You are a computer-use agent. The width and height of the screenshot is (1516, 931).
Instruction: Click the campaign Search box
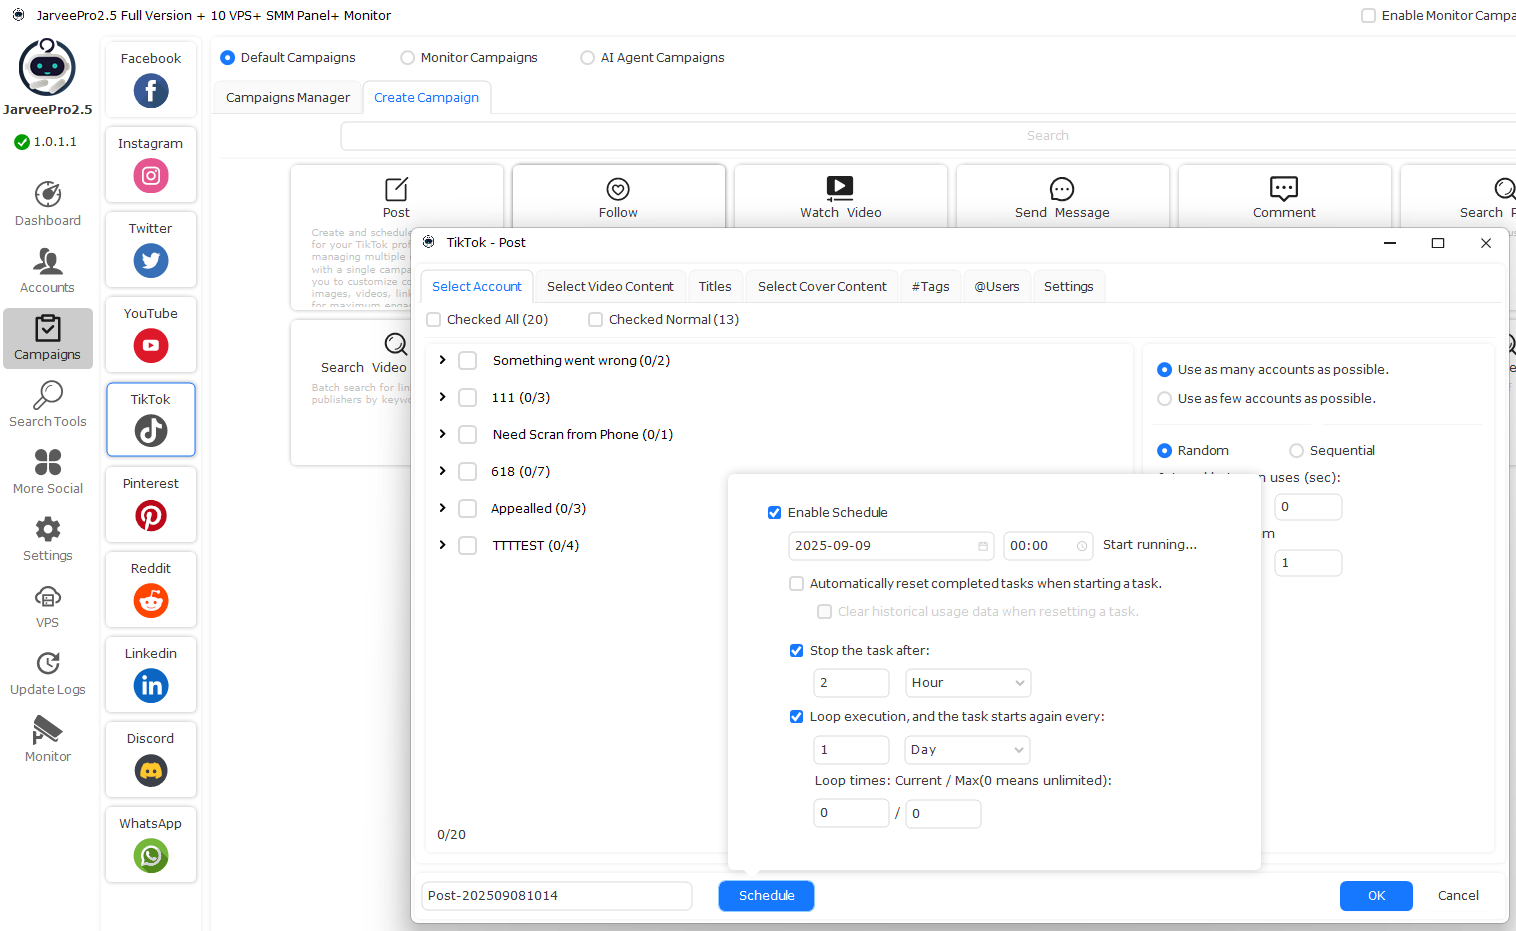coord(928,136)
